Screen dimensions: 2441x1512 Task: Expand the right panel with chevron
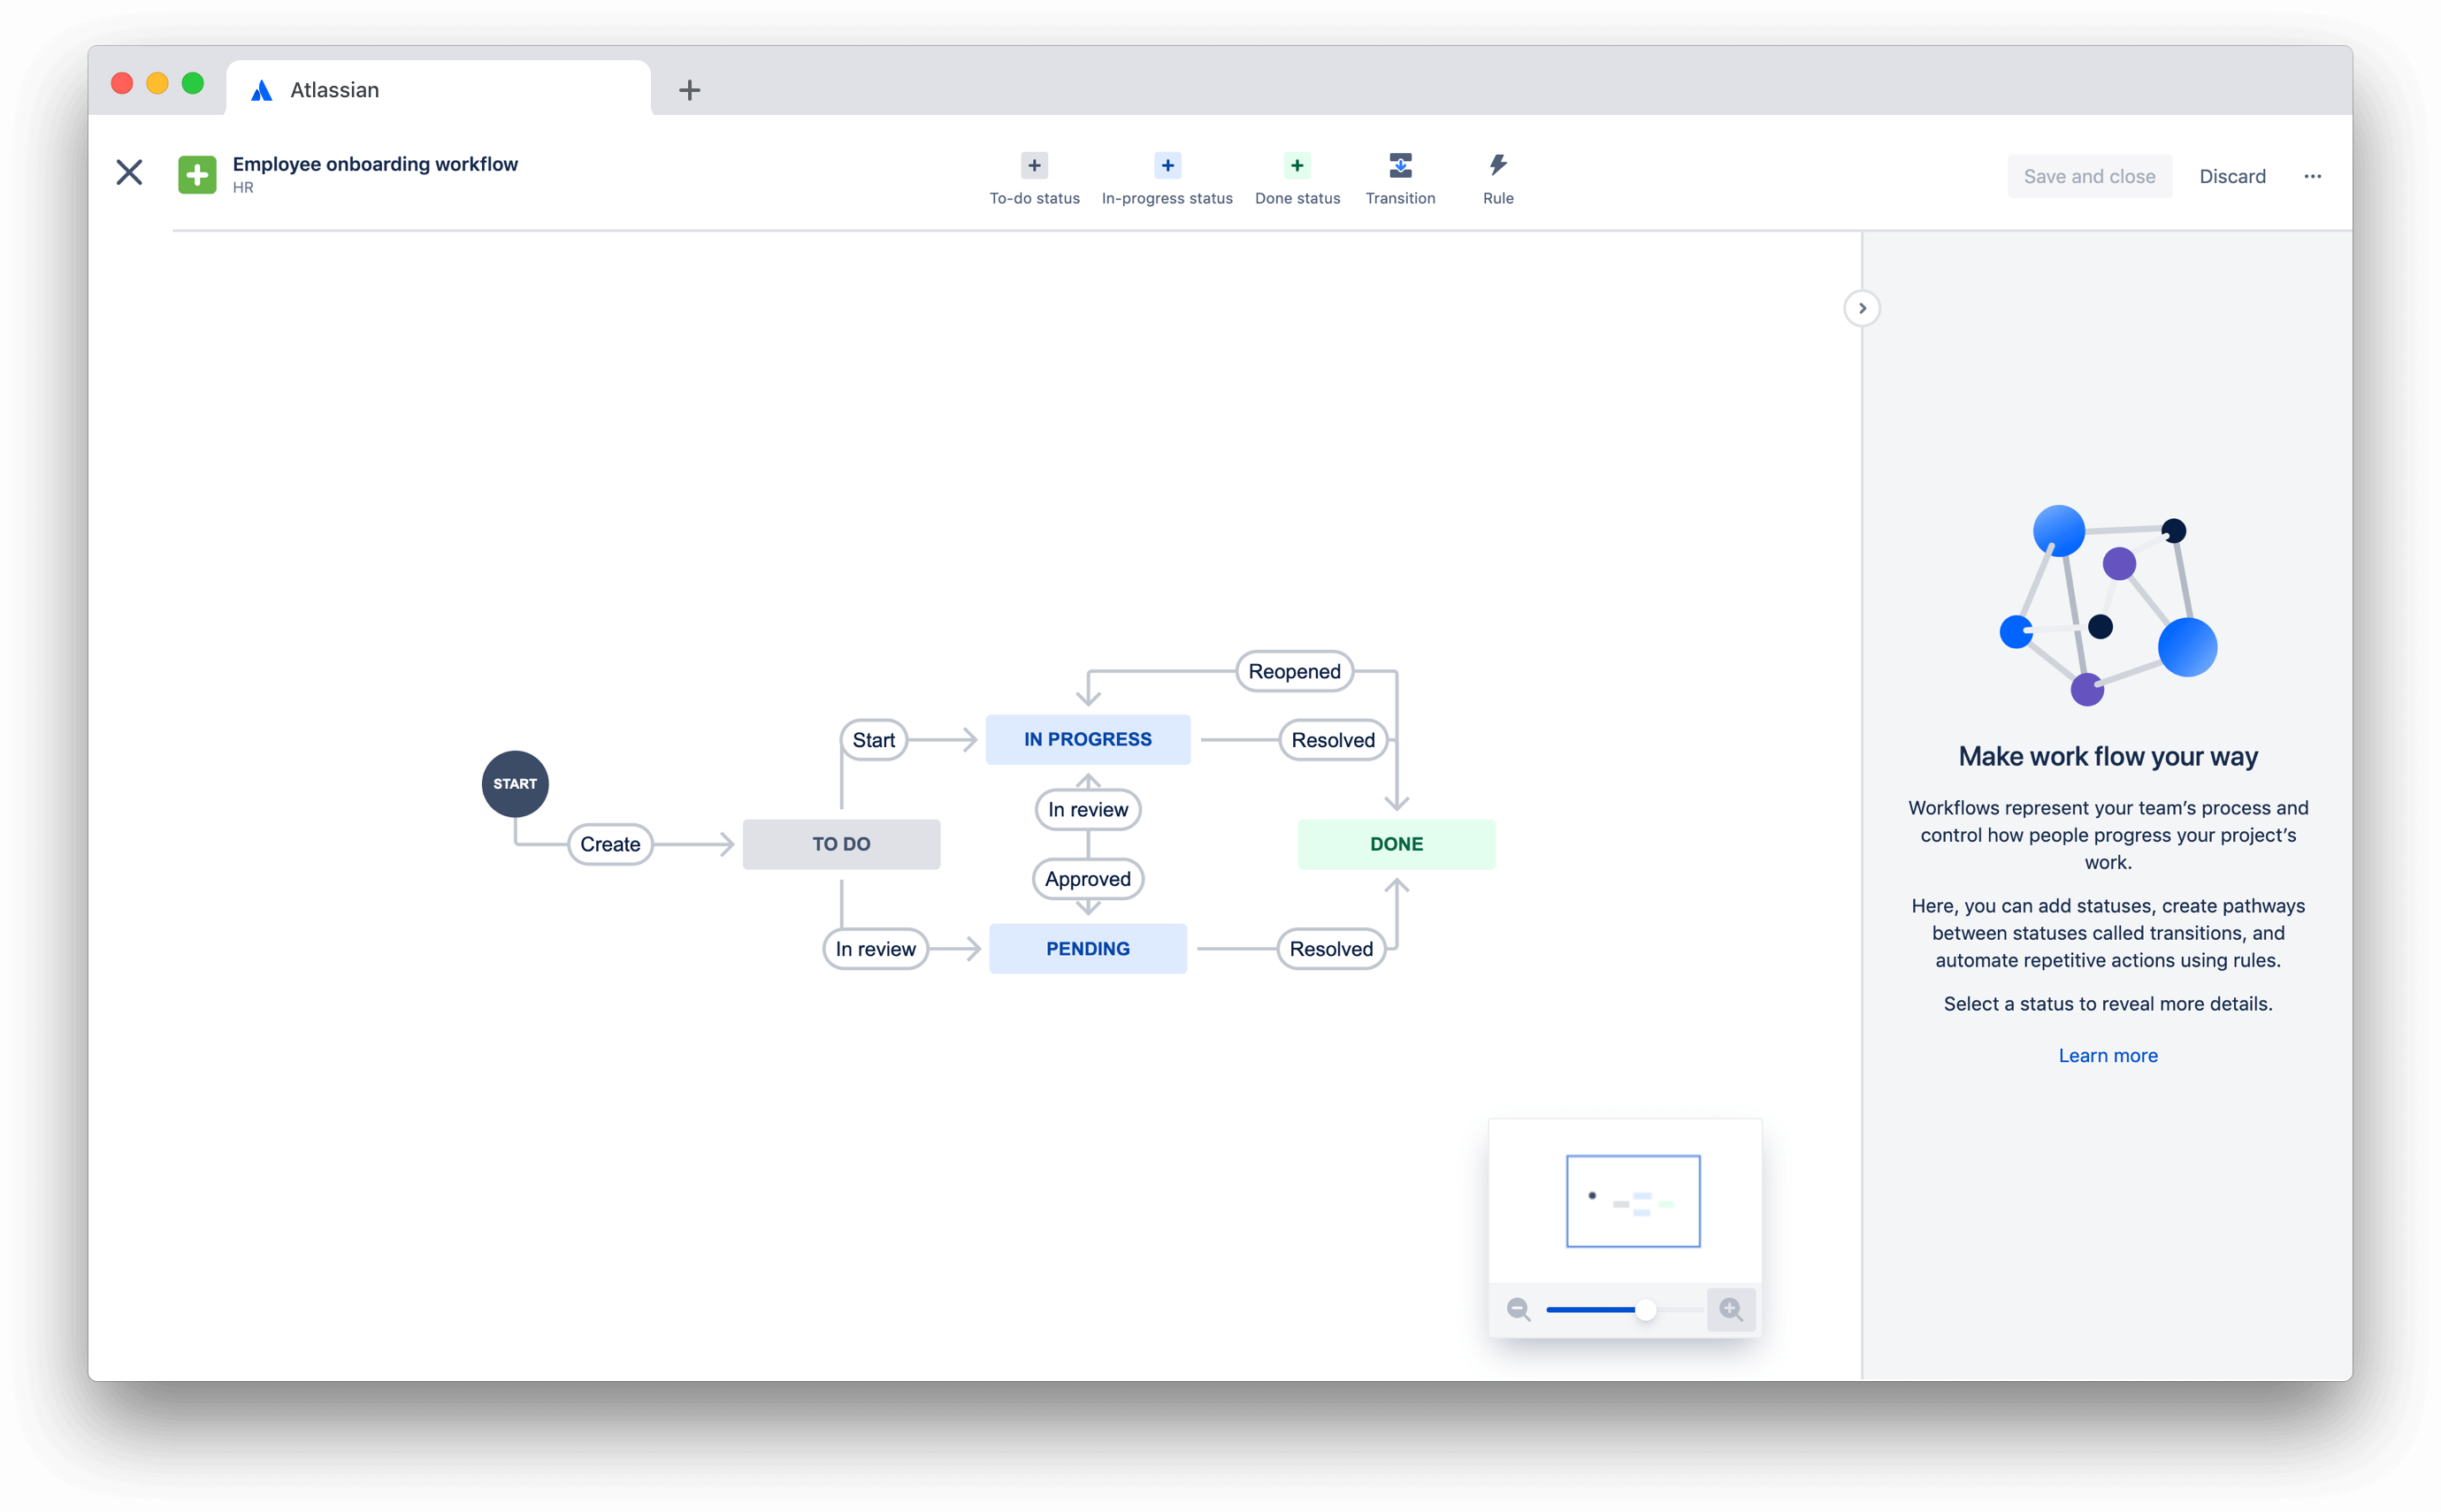coord(1862,309)
